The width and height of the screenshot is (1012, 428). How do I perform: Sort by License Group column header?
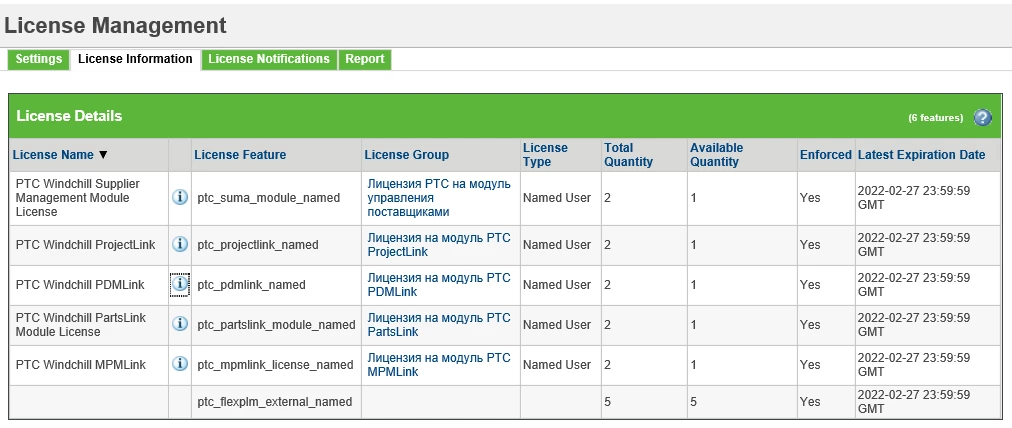tap(407, 155)
